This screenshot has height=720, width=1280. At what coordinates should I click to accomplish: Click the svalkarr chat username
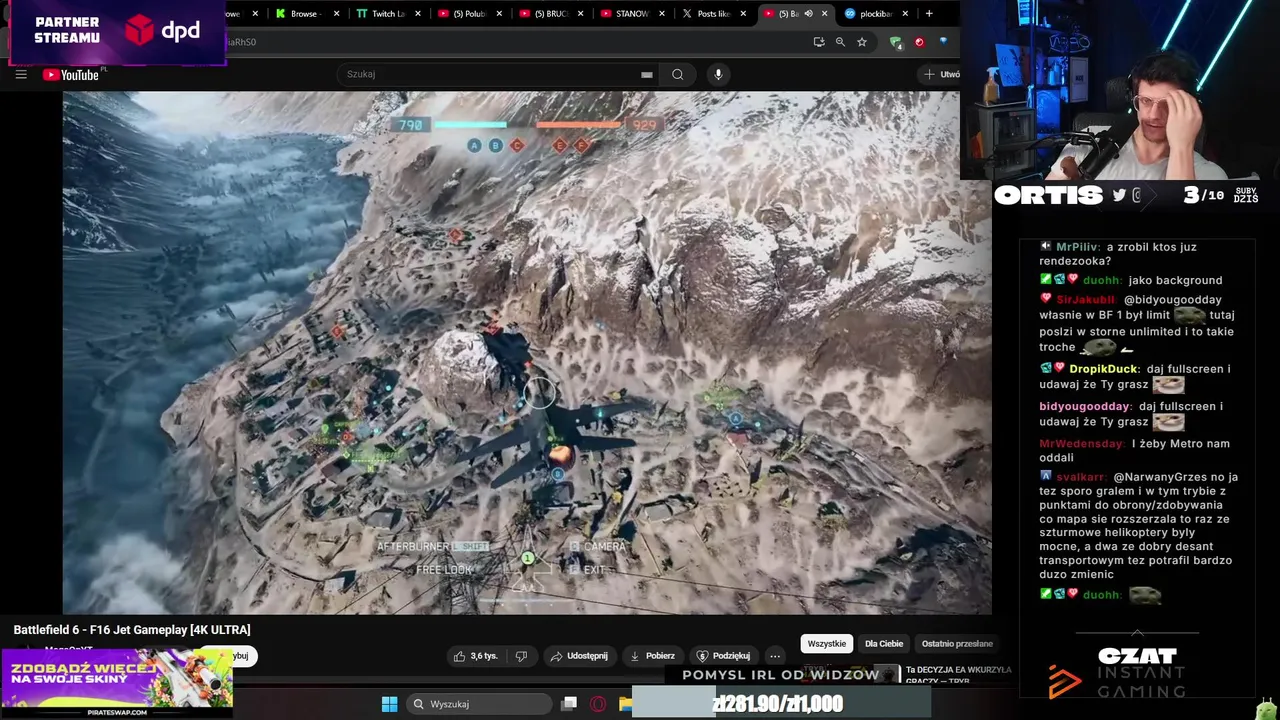click(1080, 478)
